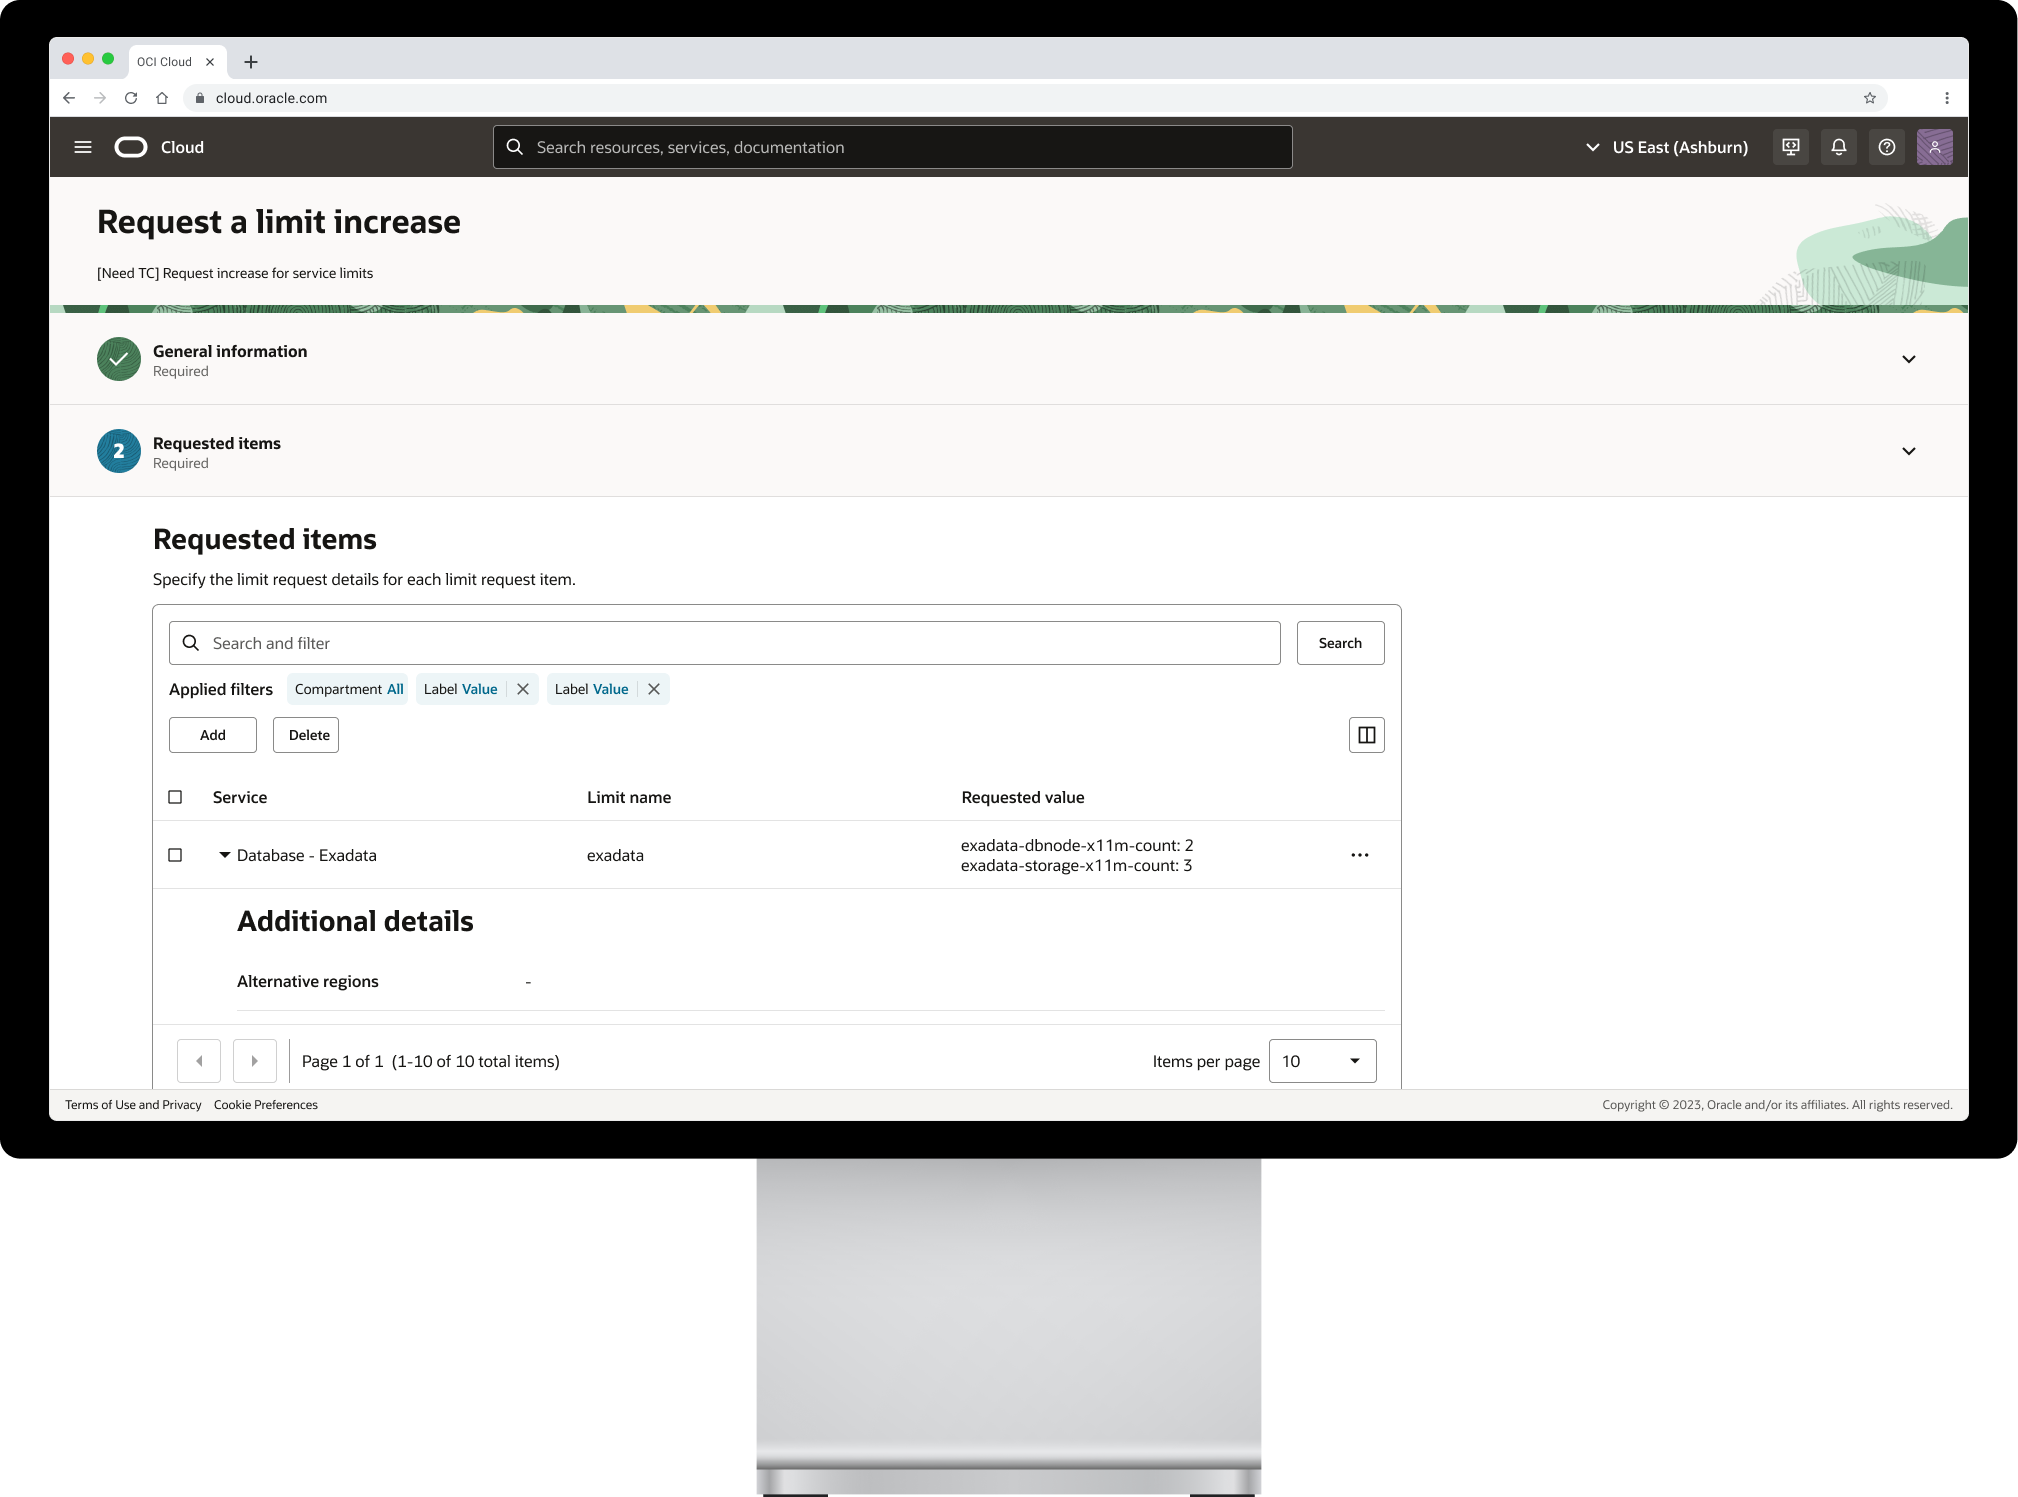Viewport: 2018px width, 1497px height.
Task: Open the hamburger navigation menu
Action: click(83, 147)
